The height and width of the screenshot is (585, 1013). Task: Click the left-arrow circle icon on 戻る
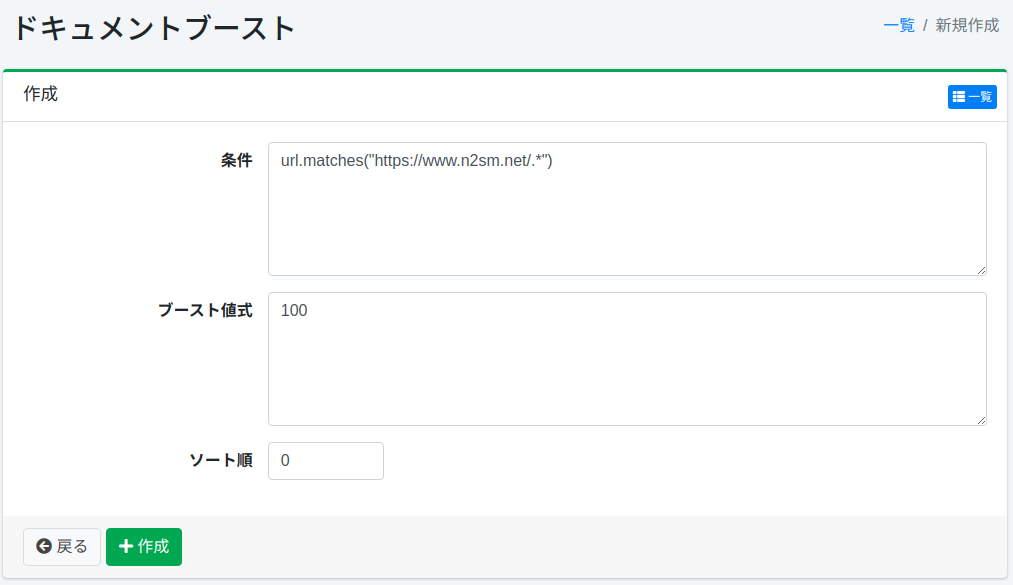point(43,546)
